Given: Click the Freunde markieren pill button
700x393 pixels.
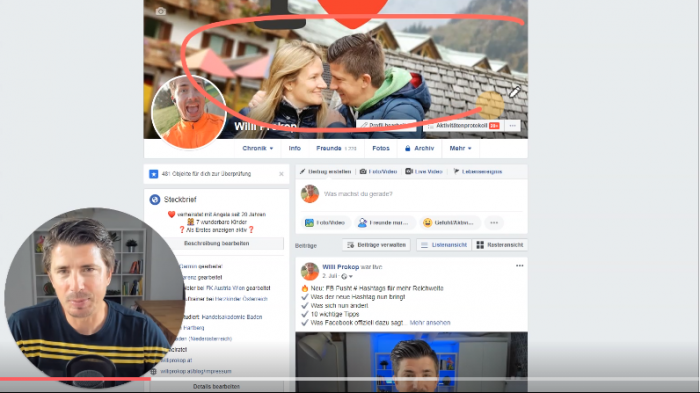Looking at the screenshot, I should coord(385,223).
